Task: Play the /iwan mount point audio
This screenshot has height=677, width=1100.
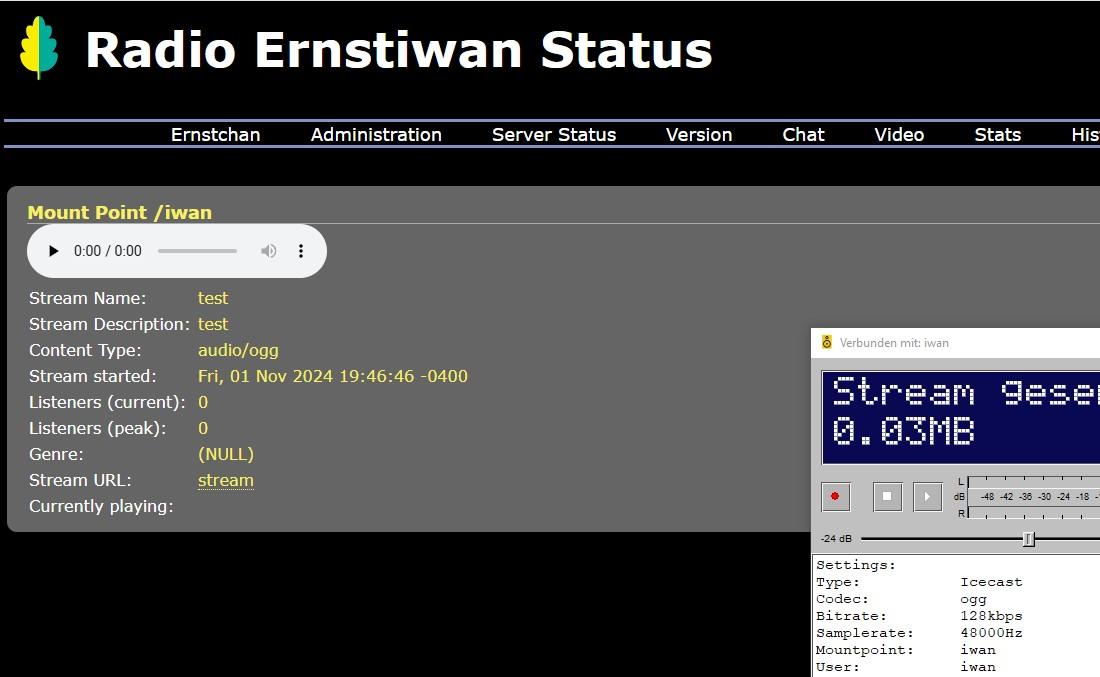Action: point(53,251)
